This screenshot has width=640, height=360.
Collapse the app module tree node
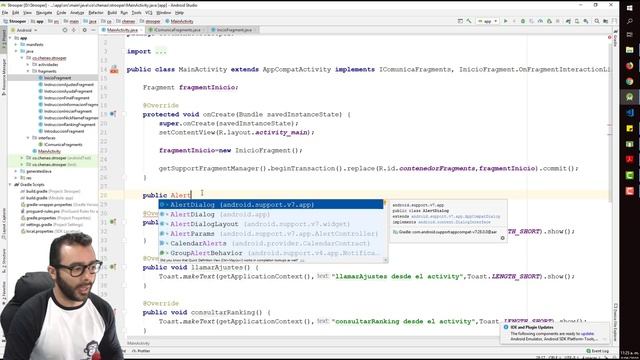tap(11, 38)
